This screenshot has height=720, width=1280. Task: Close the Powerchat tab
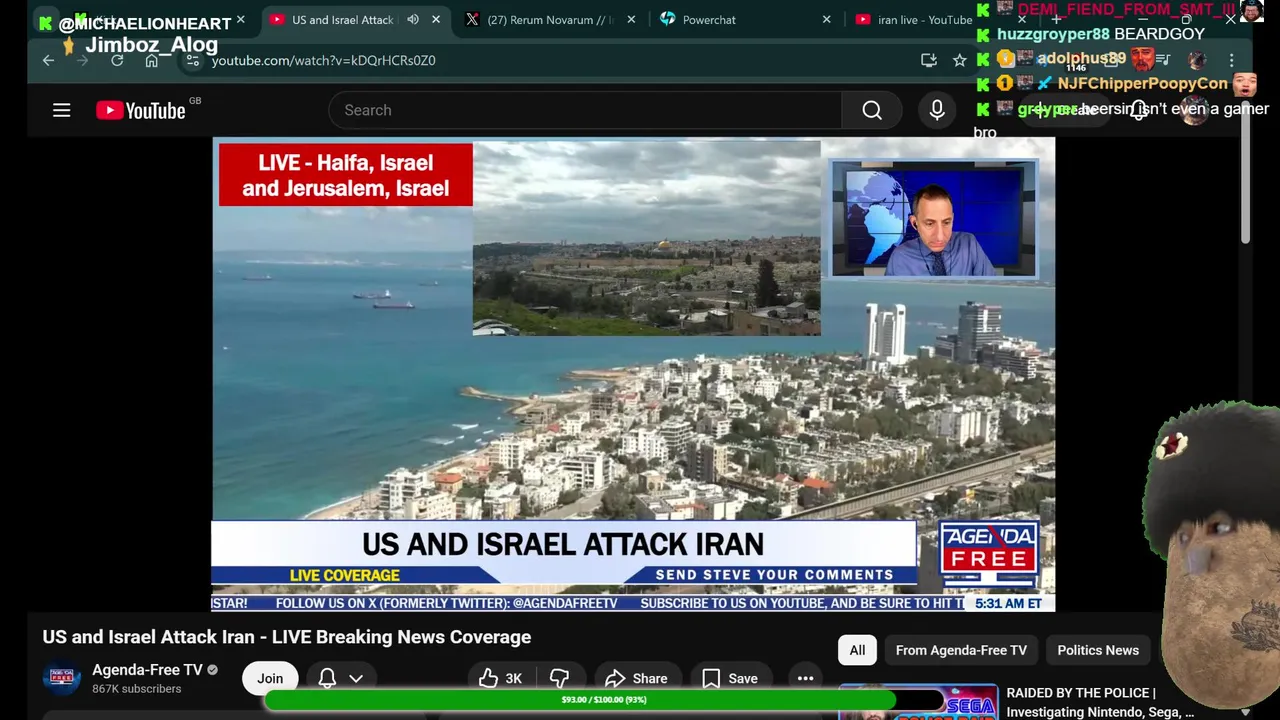(x=827, y=19)
